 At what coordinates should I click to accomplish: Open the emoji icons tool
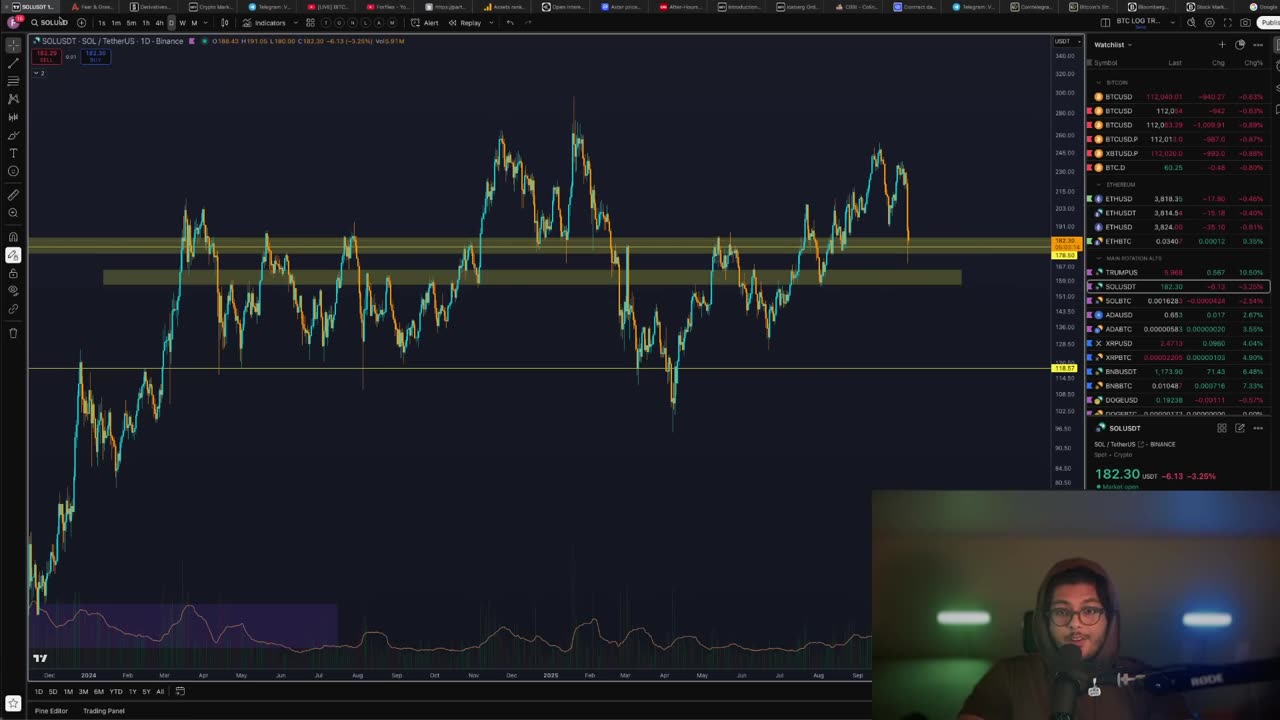(x=13, y=171)
